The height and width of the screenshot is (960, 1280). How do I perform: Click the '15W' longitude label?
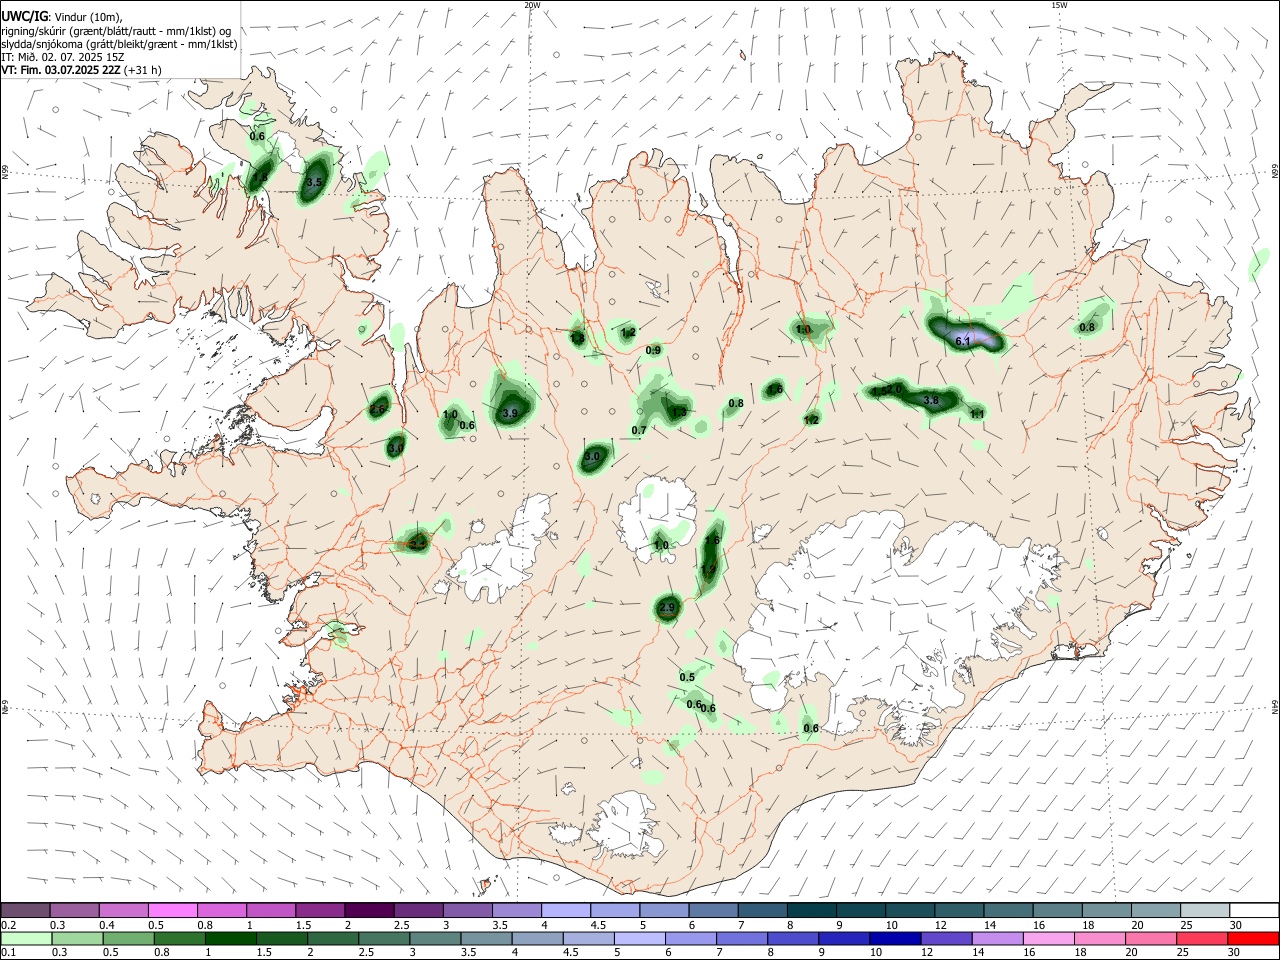coord(1059,5)
